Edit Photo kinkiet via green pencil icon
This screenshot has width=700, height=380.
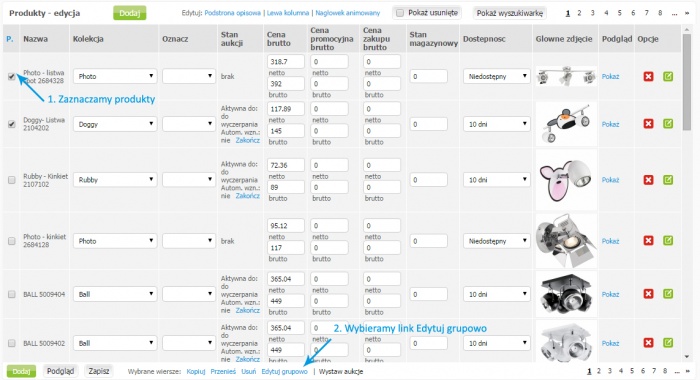[x=668, y=241]
